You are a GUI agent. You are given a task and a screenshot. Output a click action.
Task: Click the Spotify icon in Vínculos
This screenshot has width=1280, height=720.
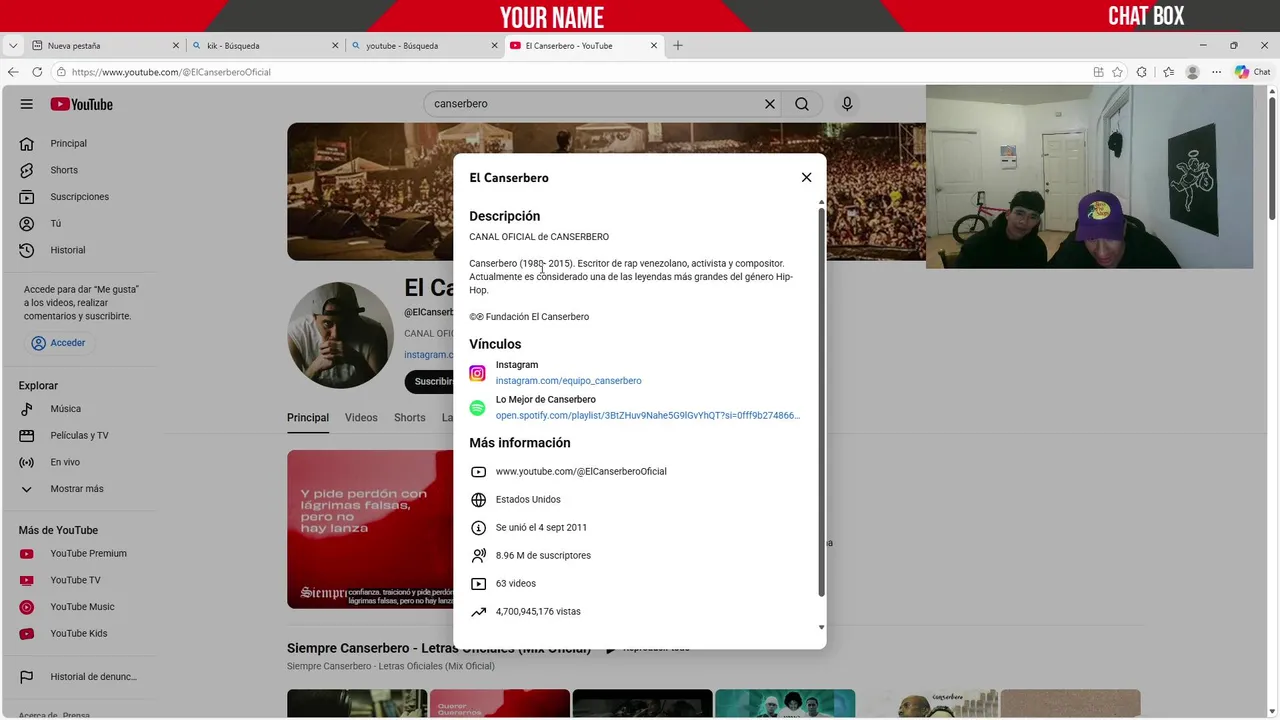pos(478,408)
